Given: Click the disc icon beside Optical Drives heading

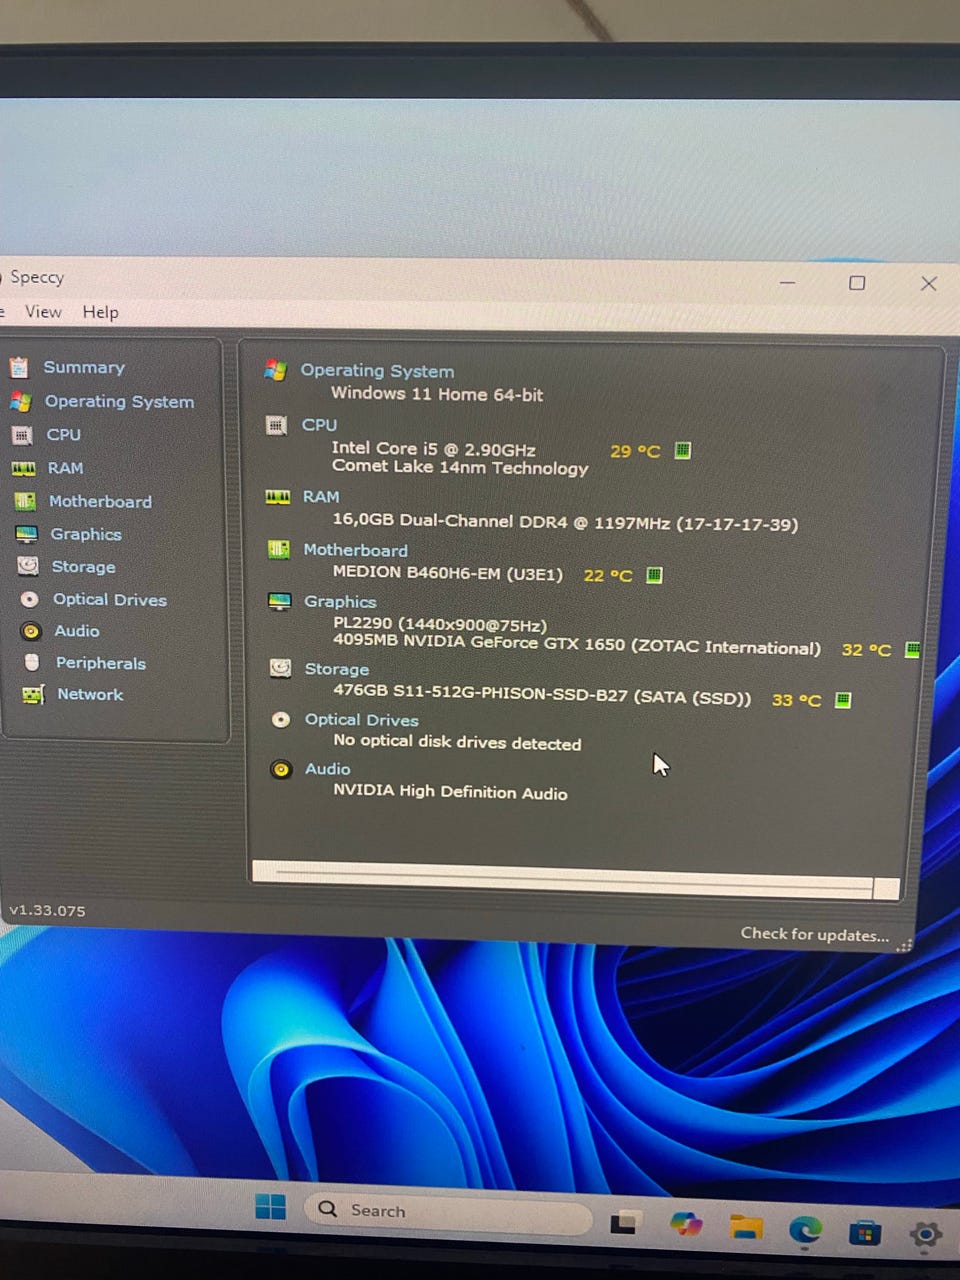Looking at the screenshot, I should [281, 719].
